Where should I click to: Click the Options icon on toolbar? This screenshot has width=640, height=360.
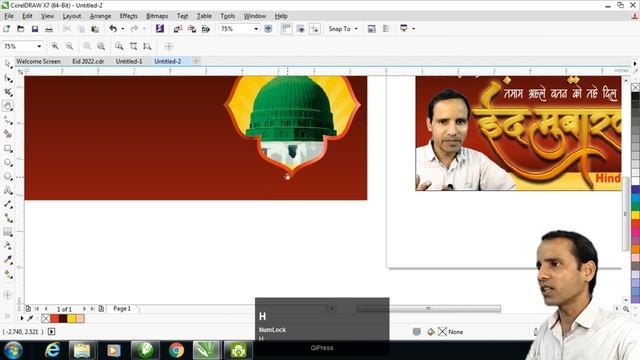(x=371, y=29)
